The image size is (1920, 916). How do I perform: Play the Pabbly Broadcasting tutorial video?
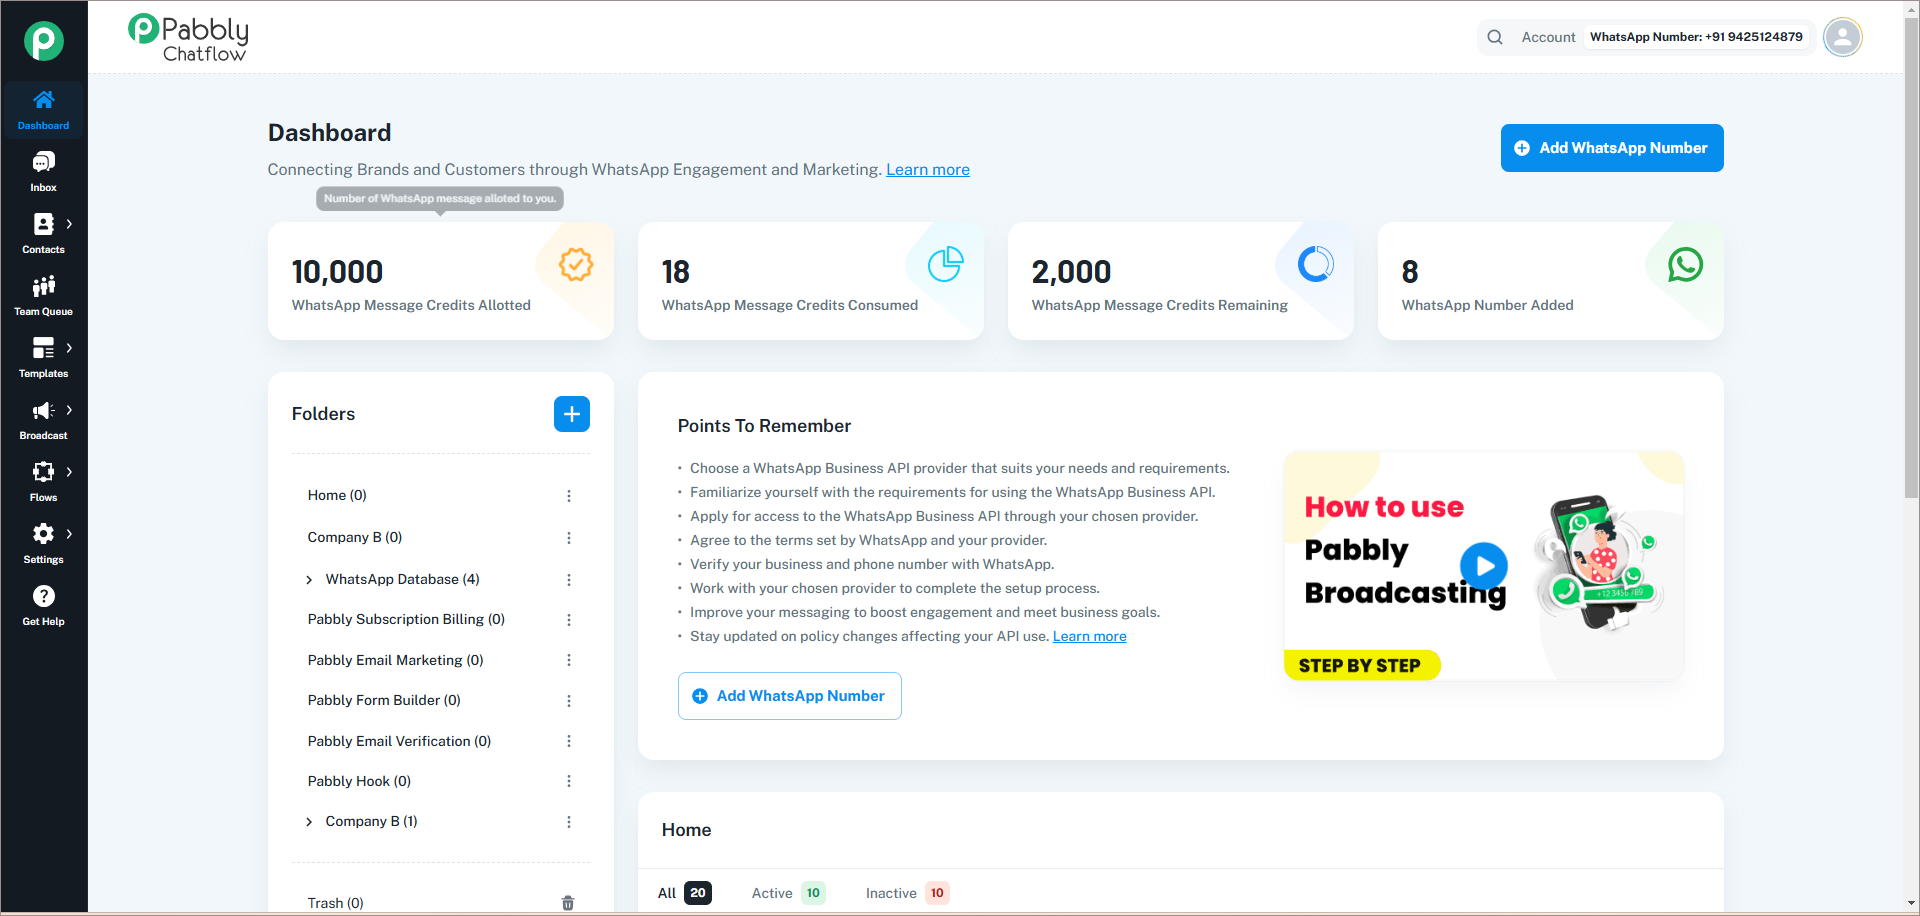click(1484, 566)
